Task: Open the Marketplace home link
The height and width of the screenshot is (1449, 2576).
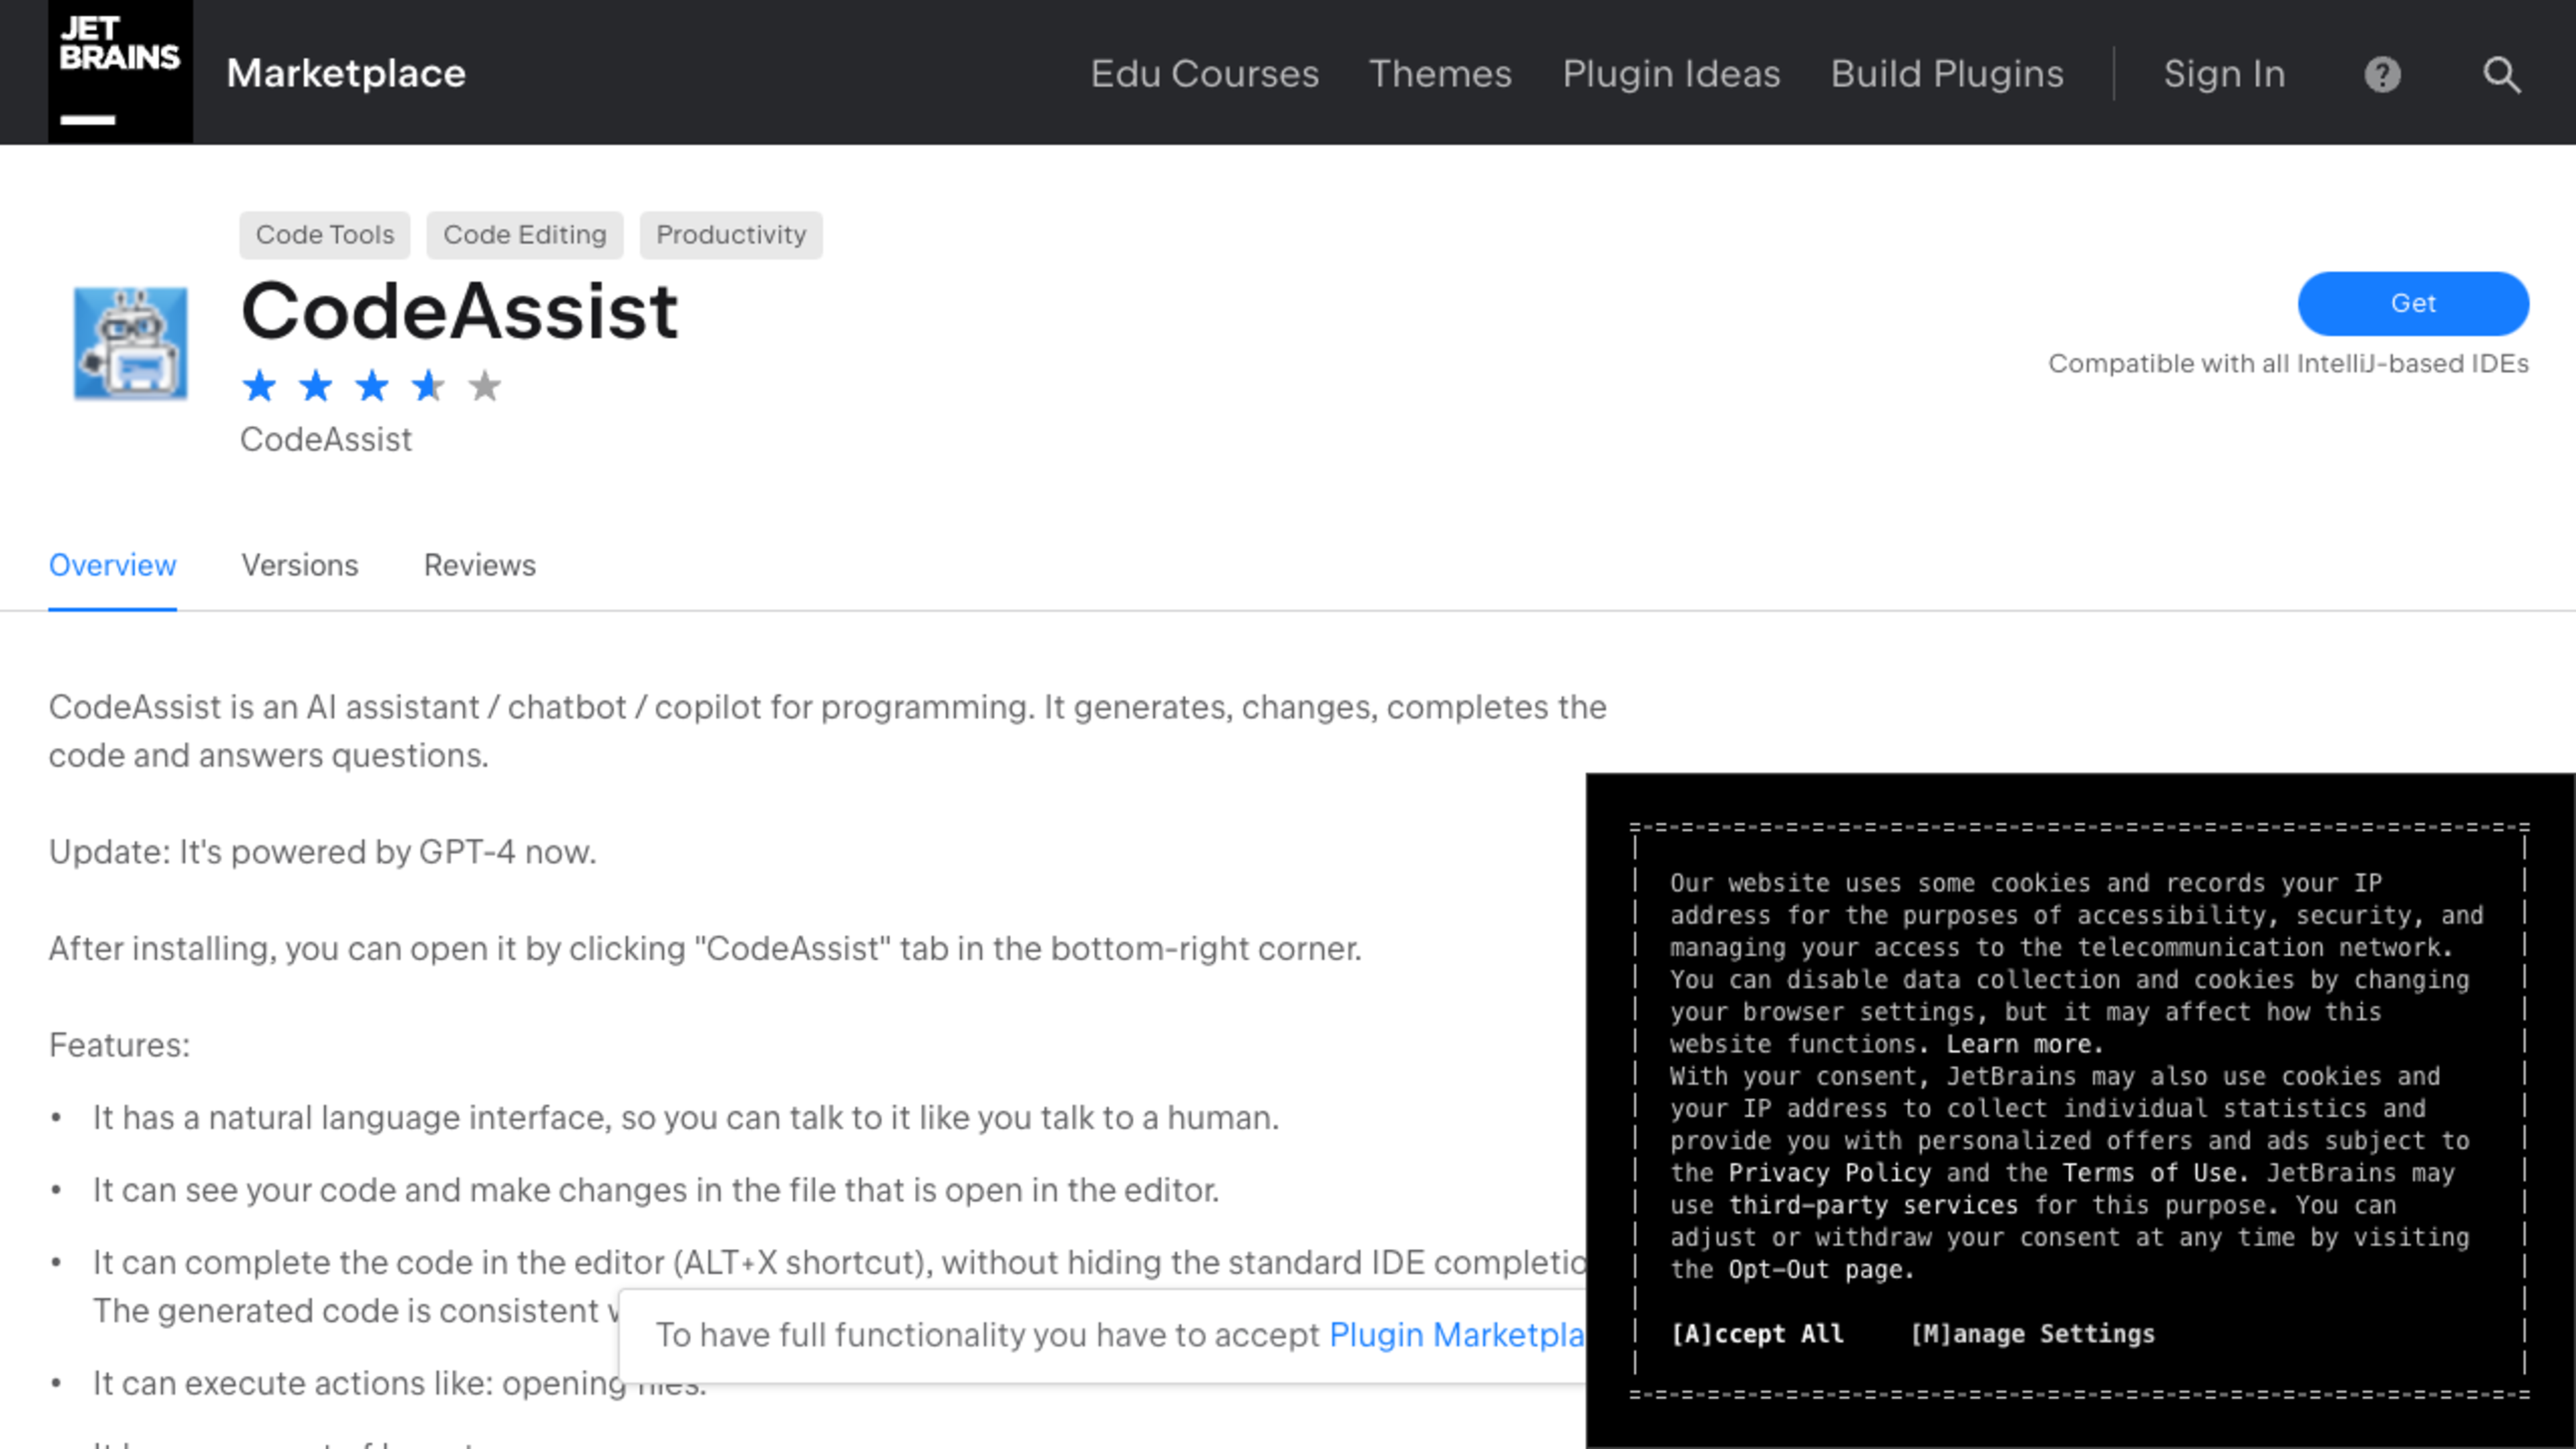Action: tap(346, 74)
